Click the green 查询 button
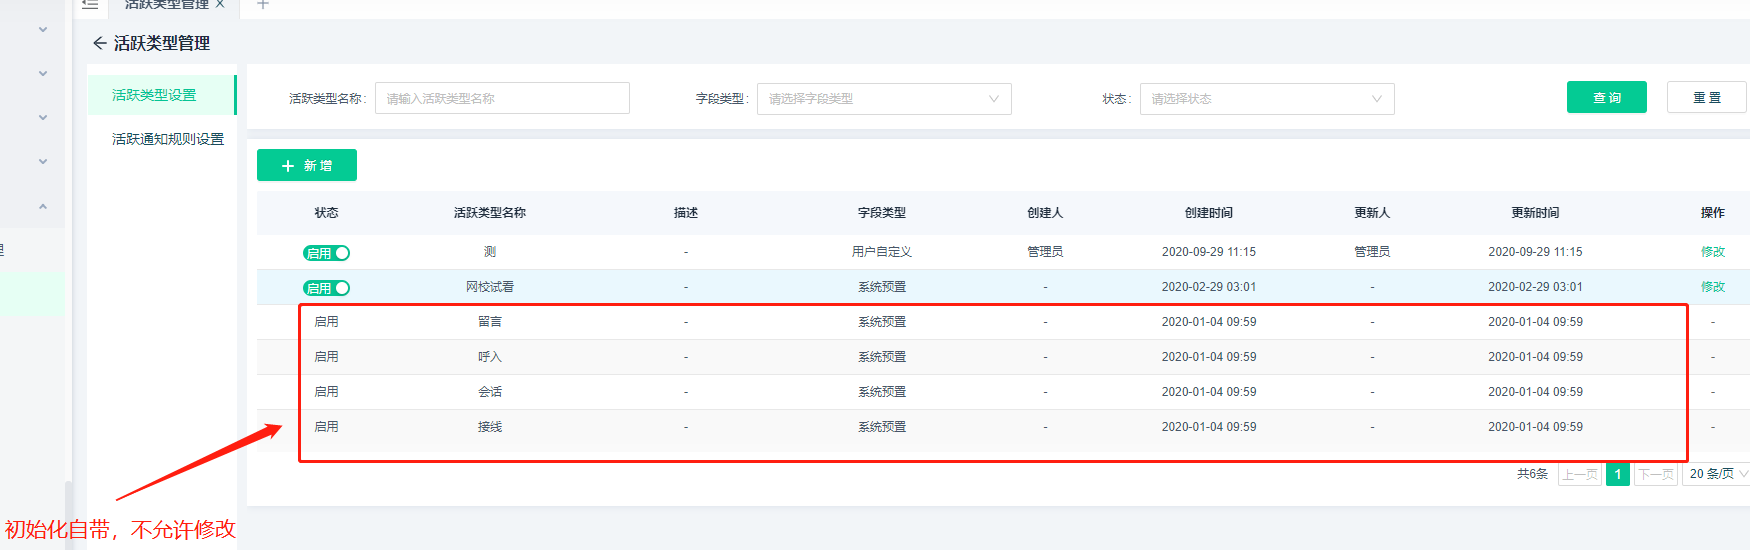 pos(1606,98)
